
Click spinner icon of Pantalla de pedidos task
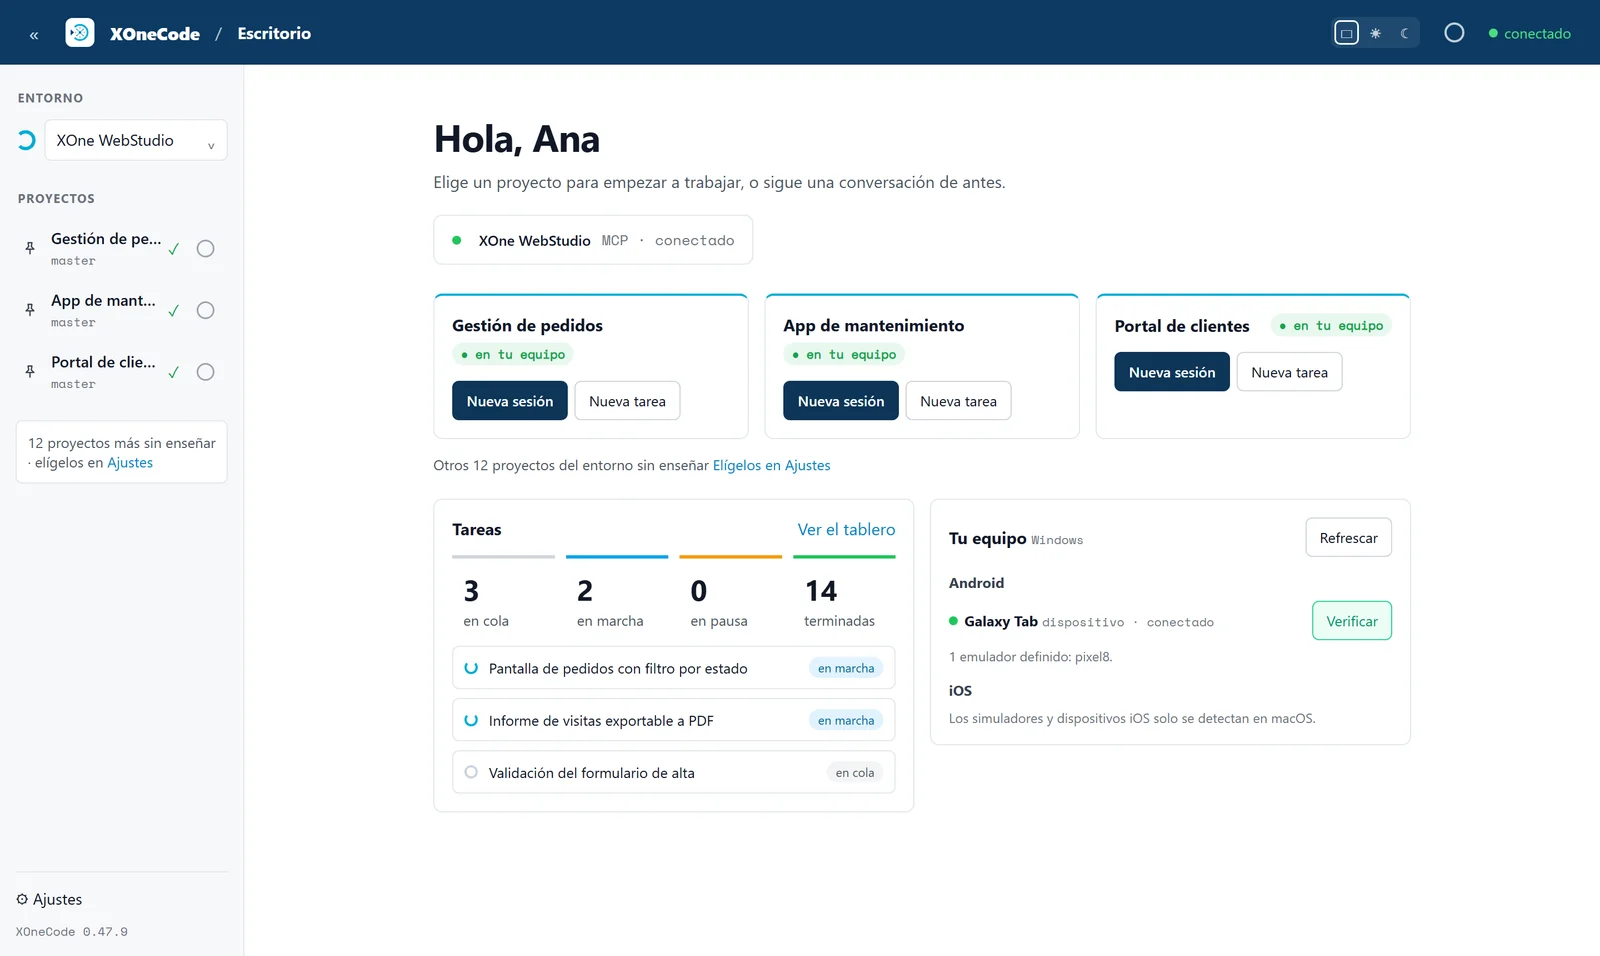(471, 668)
